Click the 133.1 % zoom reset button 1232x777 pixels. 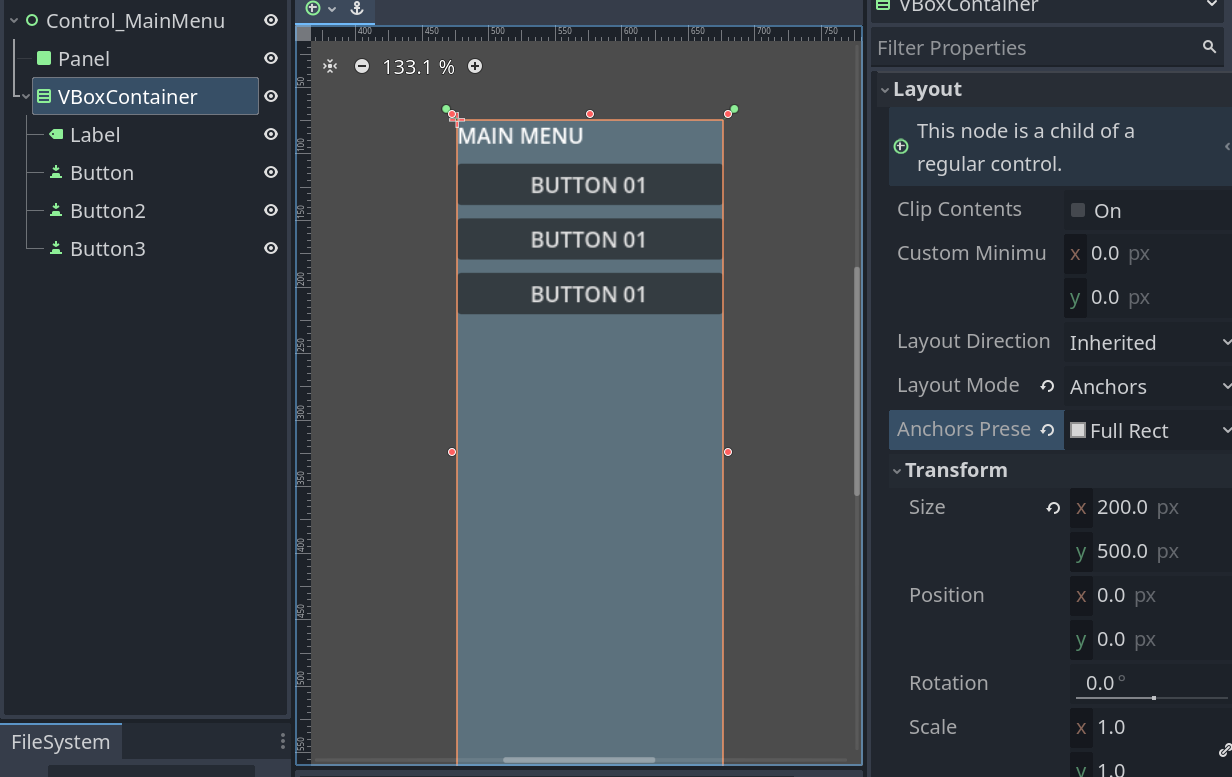pyautogui.click(x=418, y=67)
